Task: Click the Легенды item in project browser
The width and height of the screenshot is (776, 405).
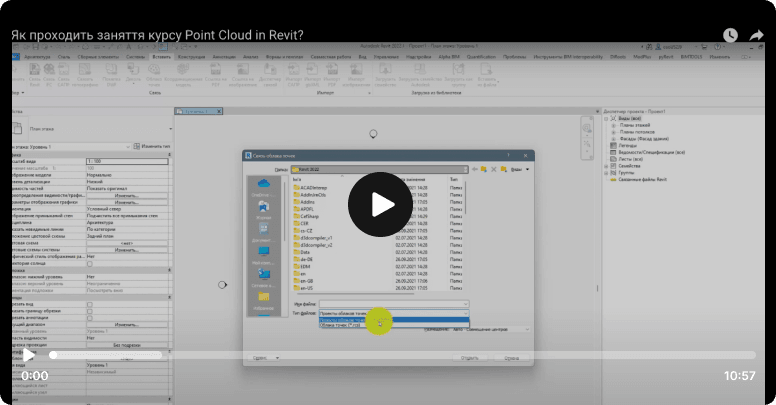Action: pos(628,146)
